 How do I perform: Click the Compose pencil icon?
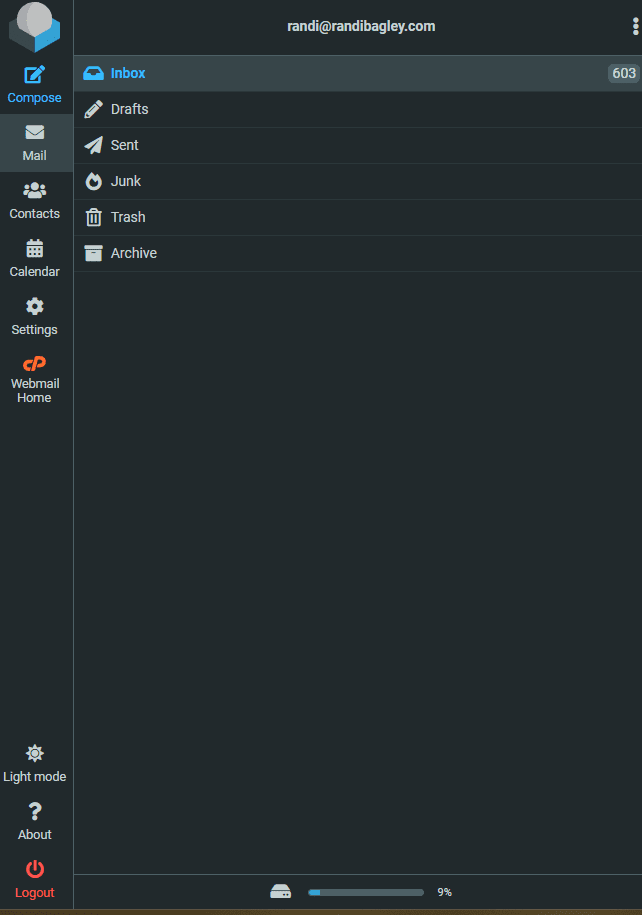[x=35, y=74]
